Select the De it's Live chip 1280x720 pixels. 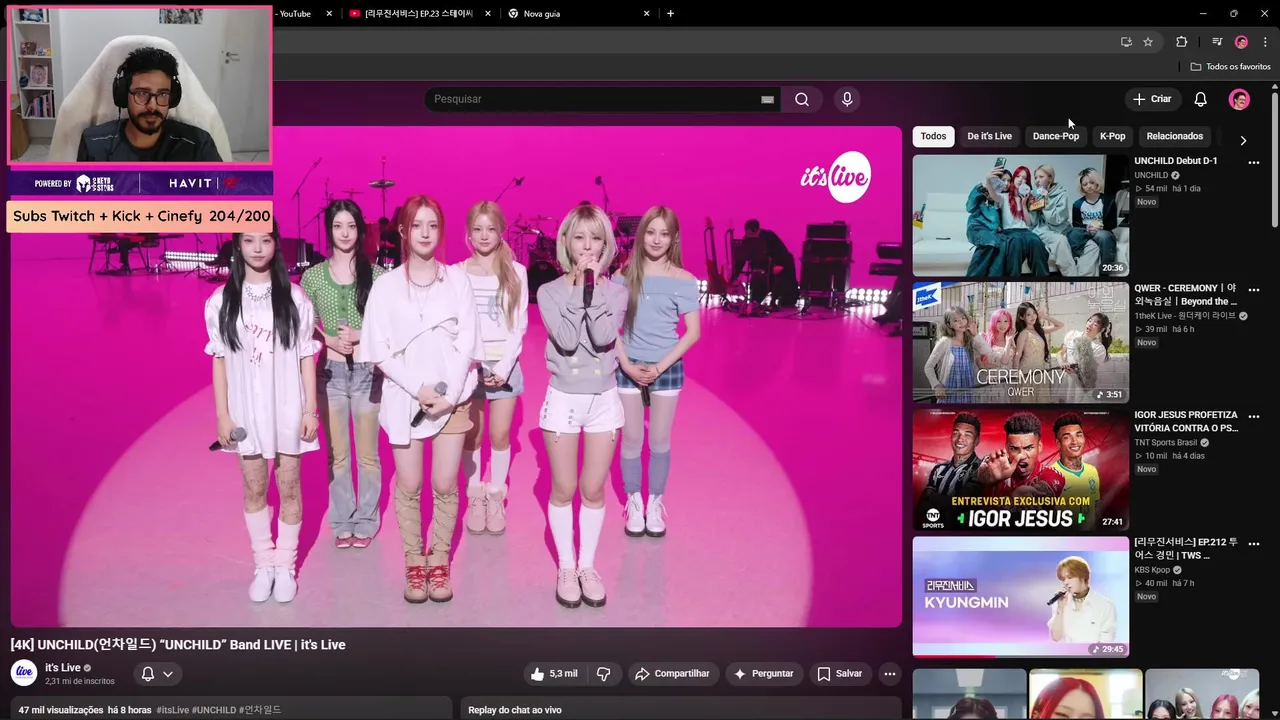point(989,136)
